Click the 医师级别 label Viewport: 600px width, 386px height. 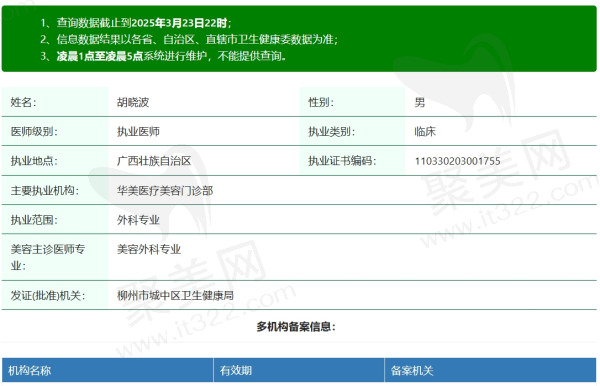tap(34, 132)
